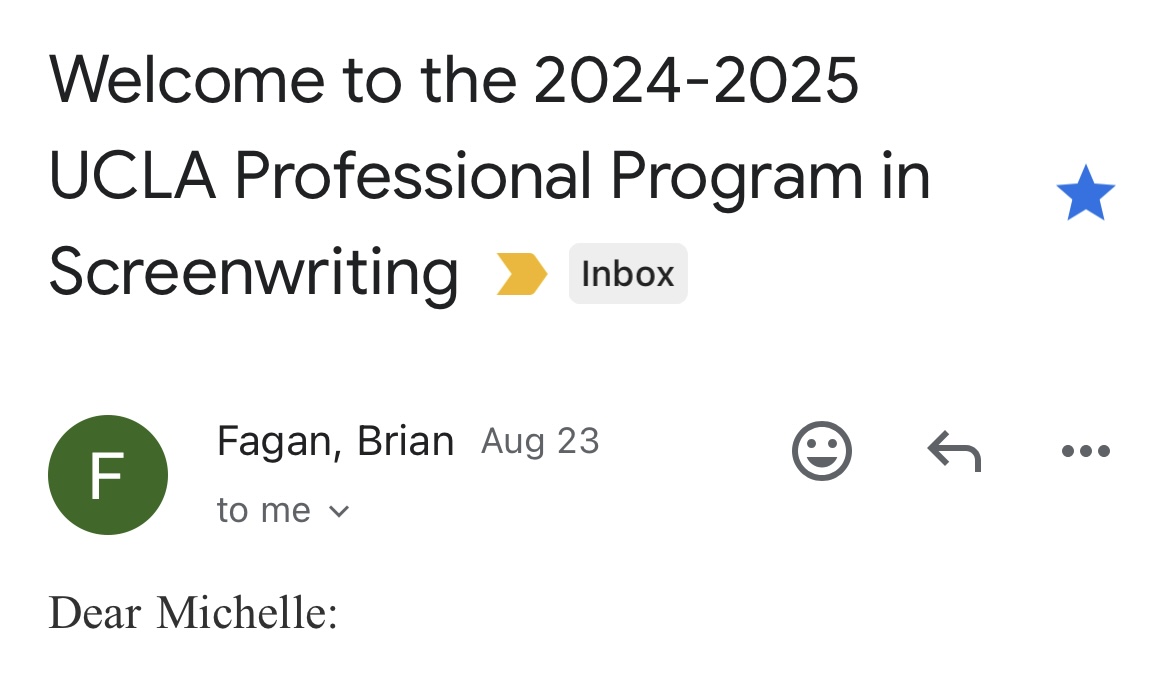Click the yellow importance marker

[522, 274]
